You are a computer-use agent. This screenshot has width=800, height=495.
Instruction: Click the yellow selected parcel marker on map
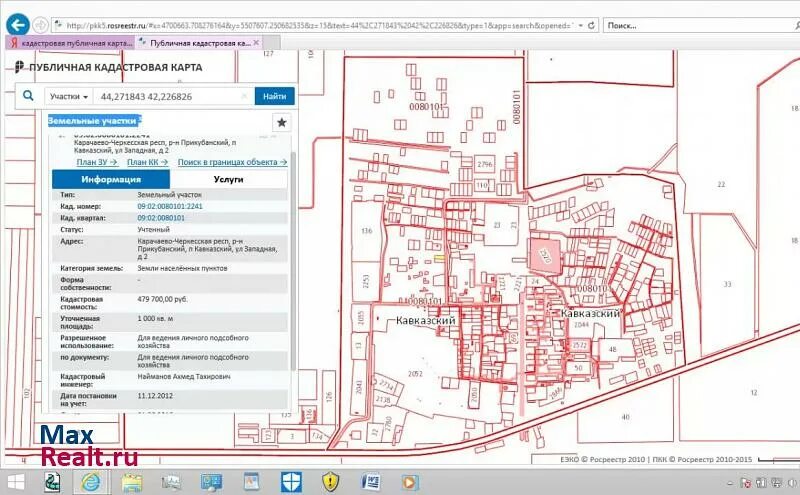[439, 259]
